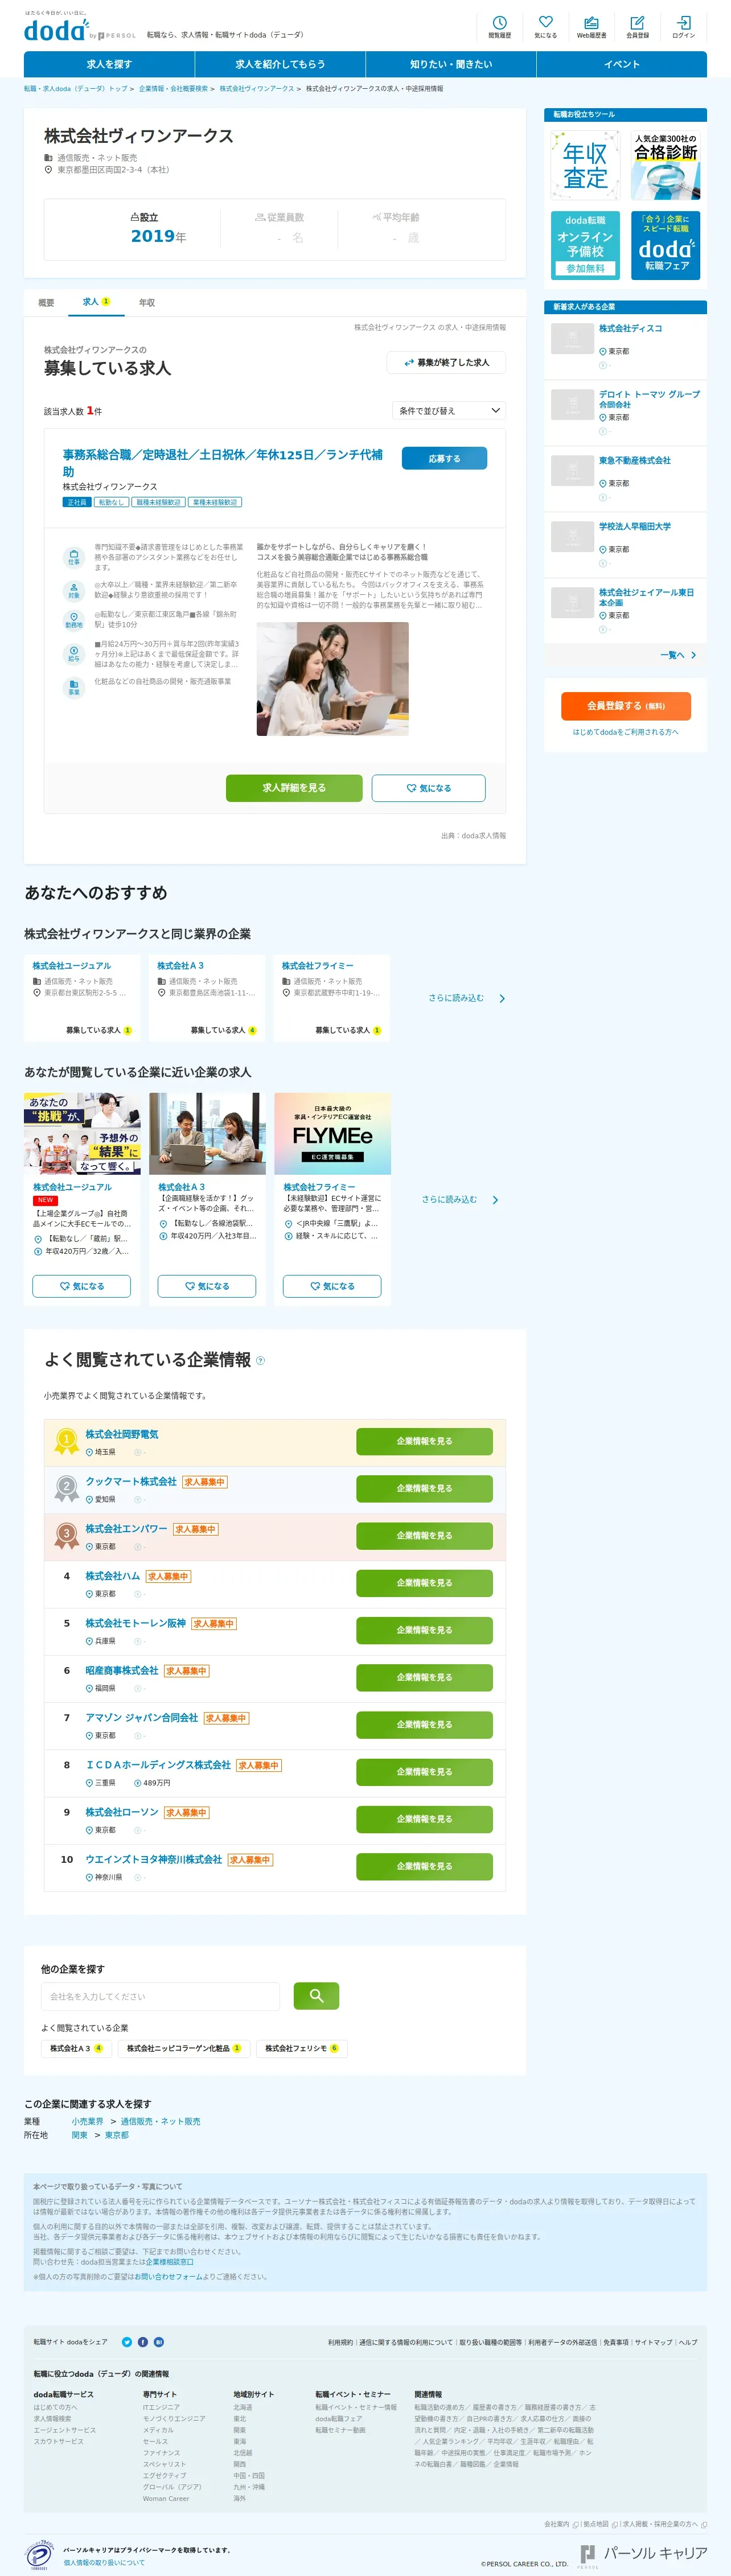Open the 閲覧履歴 clock icon in header
Viewport: 731px width, 2576px height.
pos(499,27)
